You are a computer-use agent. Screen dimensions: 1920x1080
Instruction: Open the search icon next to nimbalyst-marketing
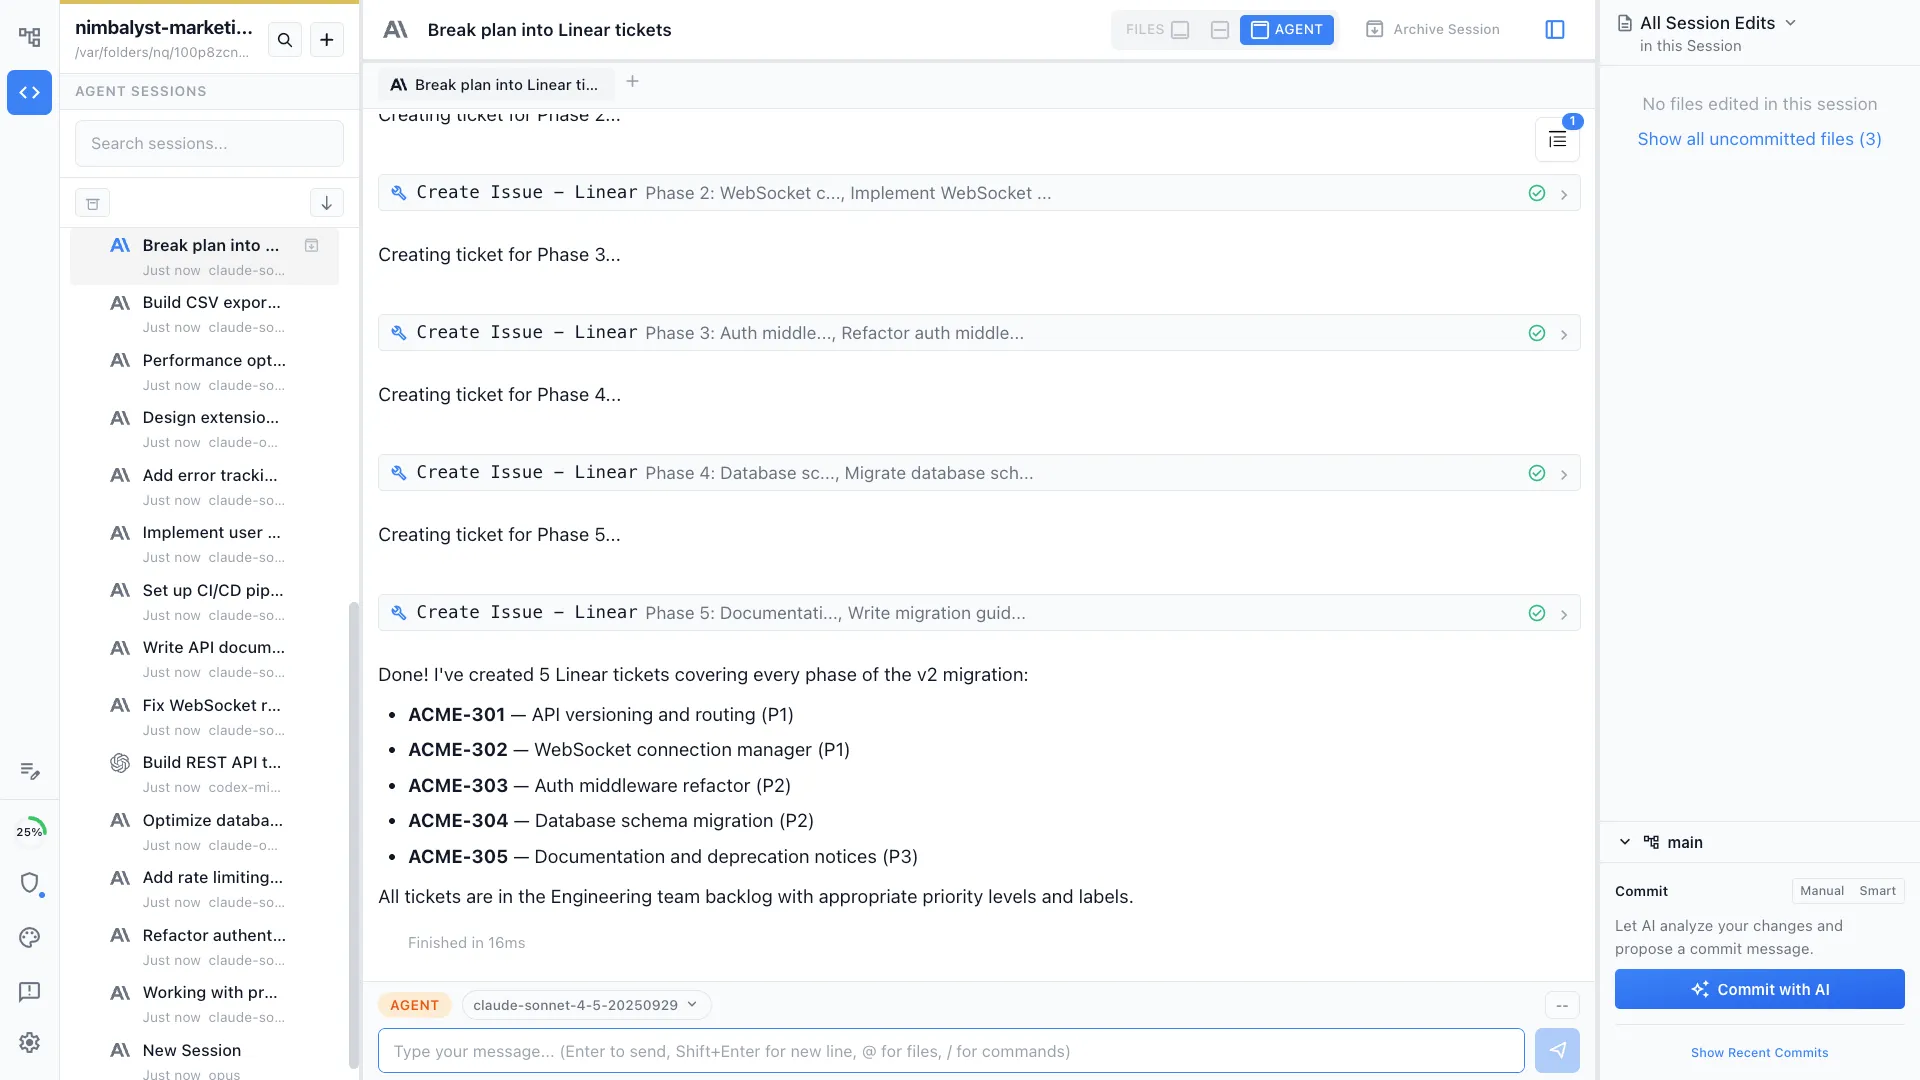[x=285, y=40]
